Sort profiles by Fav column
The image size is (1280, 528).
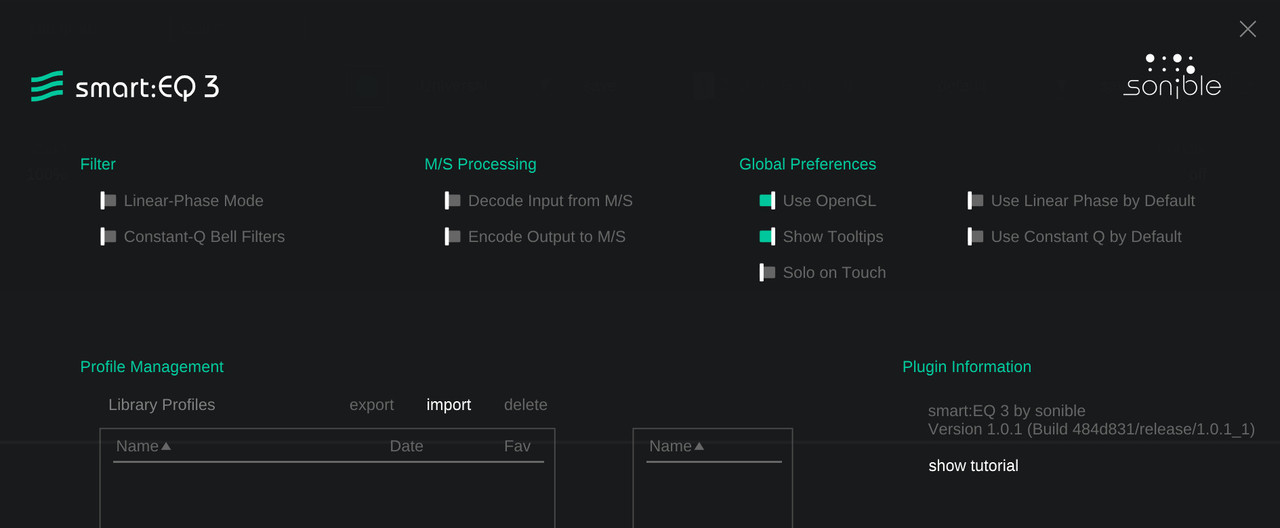517,446
